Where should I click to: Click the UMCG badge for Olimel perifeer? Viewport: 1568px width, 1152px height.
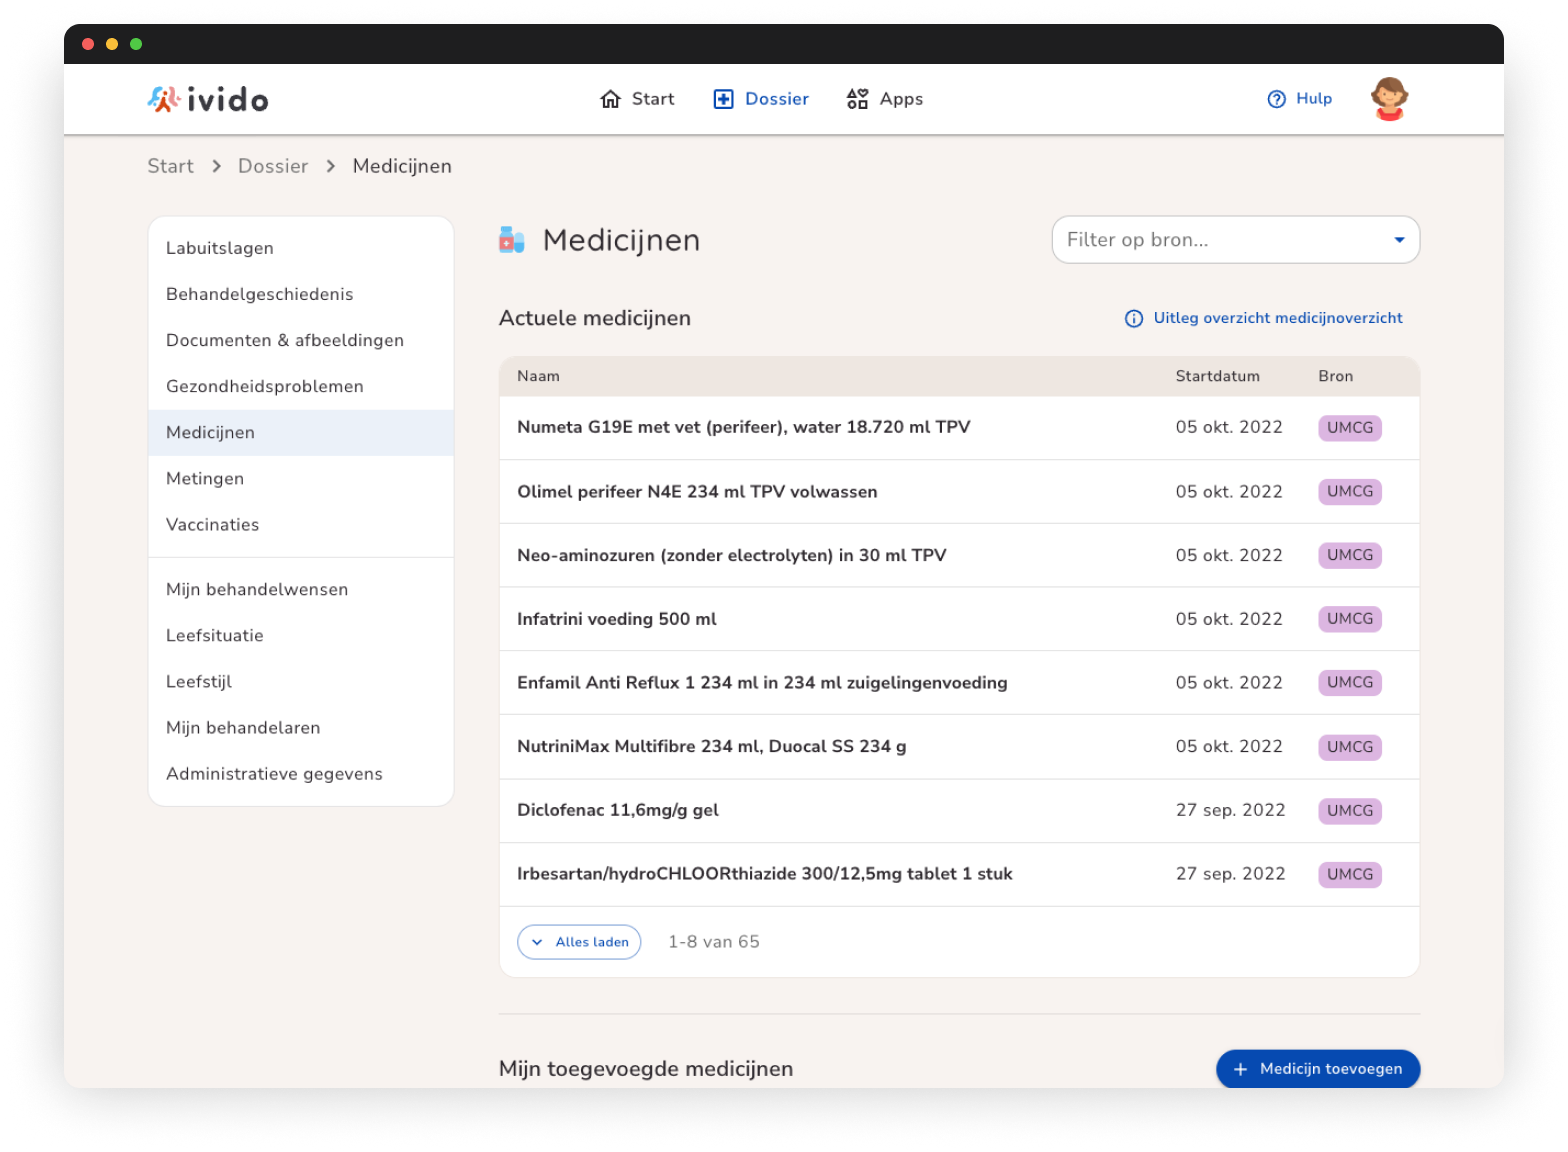pos(1350,492)
